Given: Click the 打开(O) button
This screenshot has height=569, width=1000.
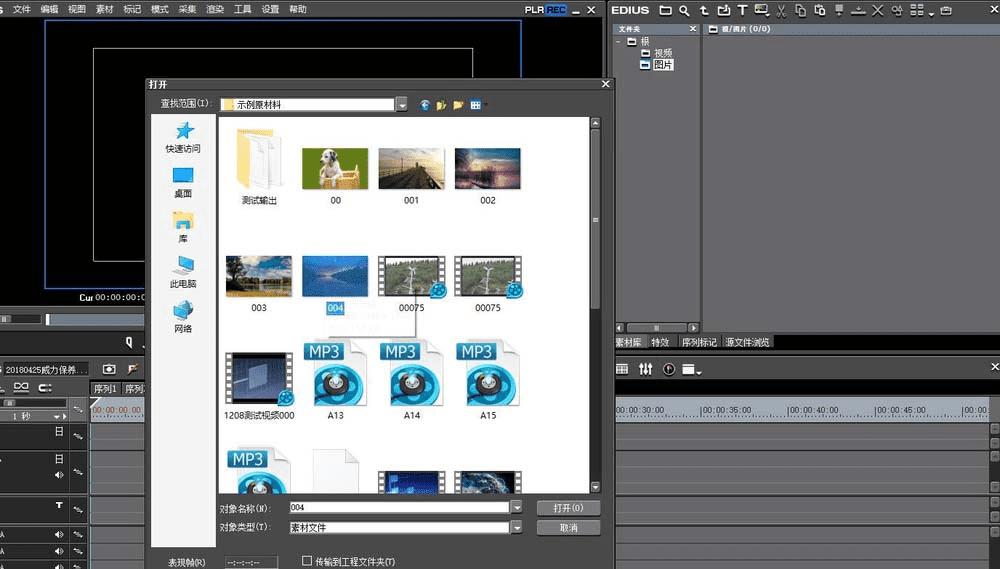Looking at the screenshot, I should [x=568, y=507].
